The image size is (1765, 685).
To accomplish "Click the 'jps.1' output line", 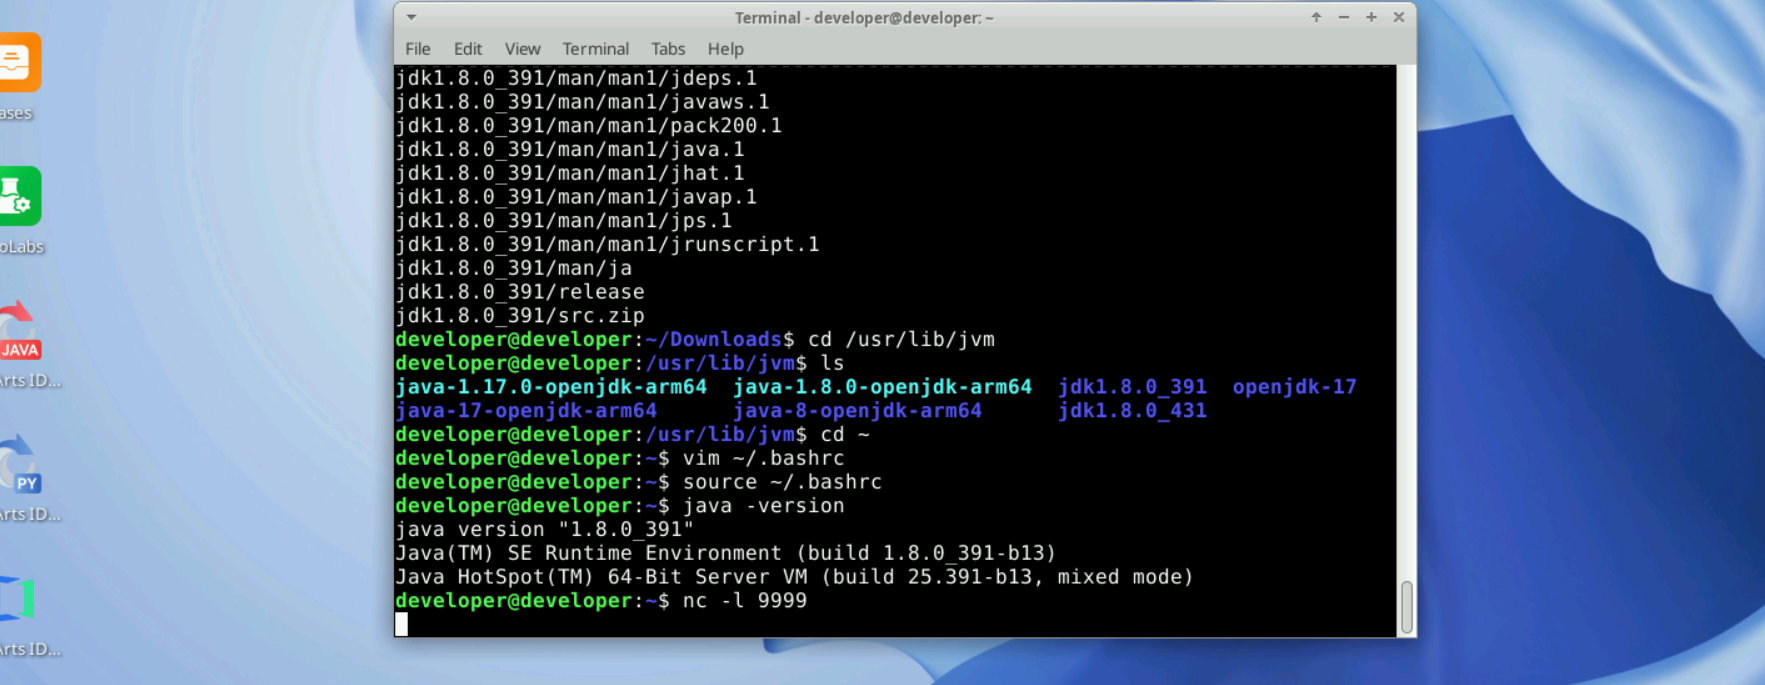I will (564, 220).
